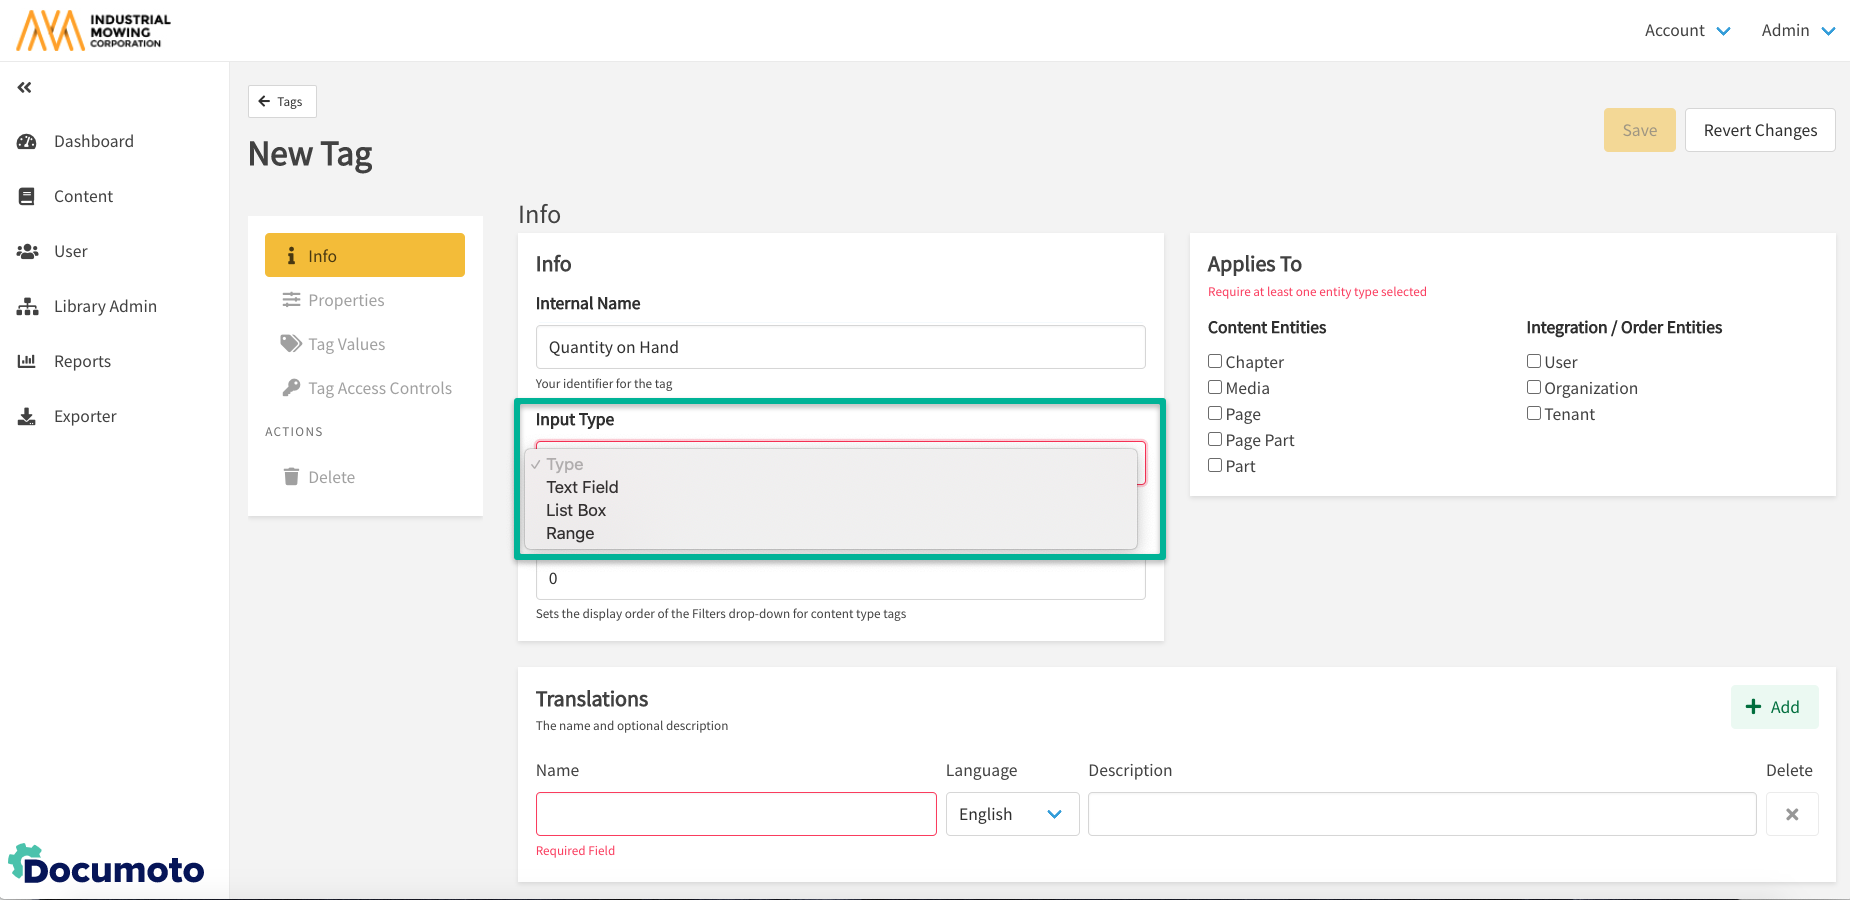Add a new translation row
1850x900 pixels.
[x=1773, y=707]
